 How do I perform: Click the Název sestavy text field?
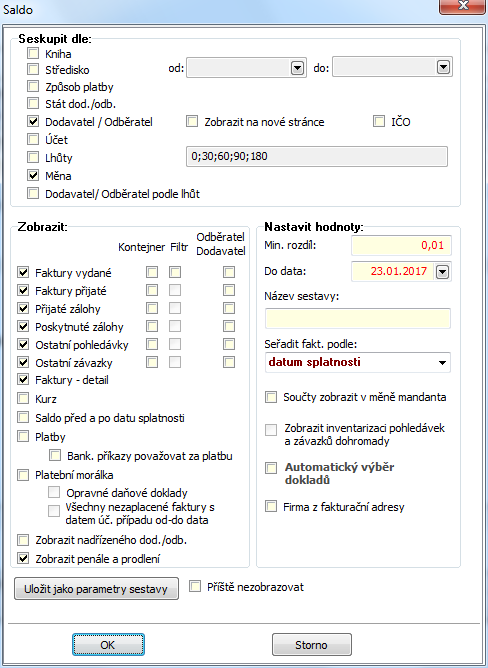(x=358, y=318)
